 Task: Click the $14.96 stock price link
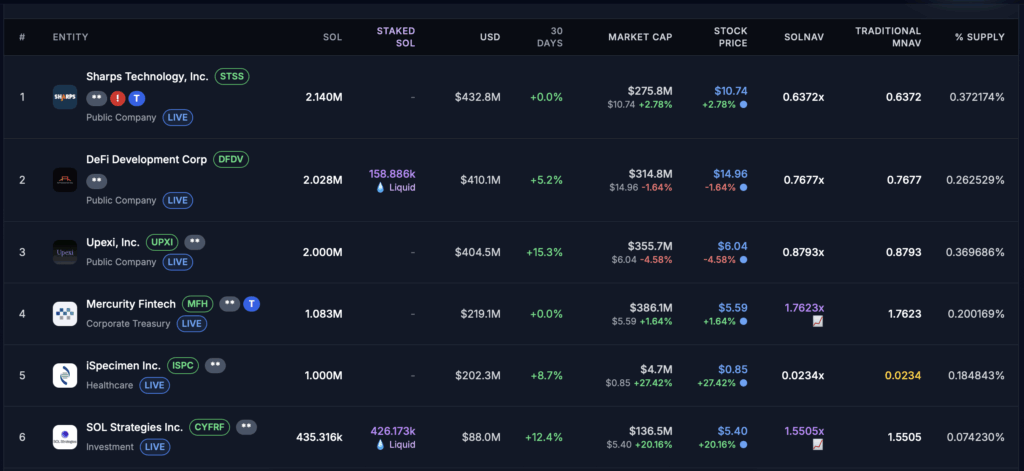pos(731,174)
